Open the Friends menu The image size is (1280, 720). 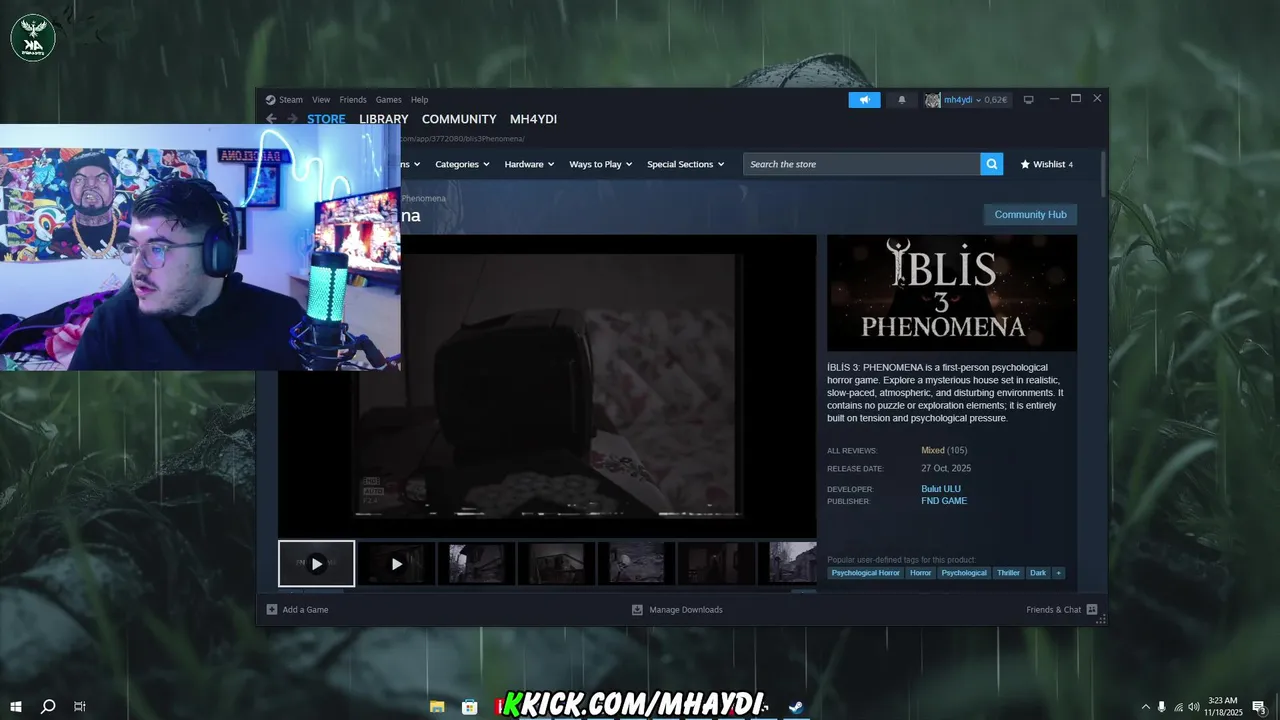(353, 100)
